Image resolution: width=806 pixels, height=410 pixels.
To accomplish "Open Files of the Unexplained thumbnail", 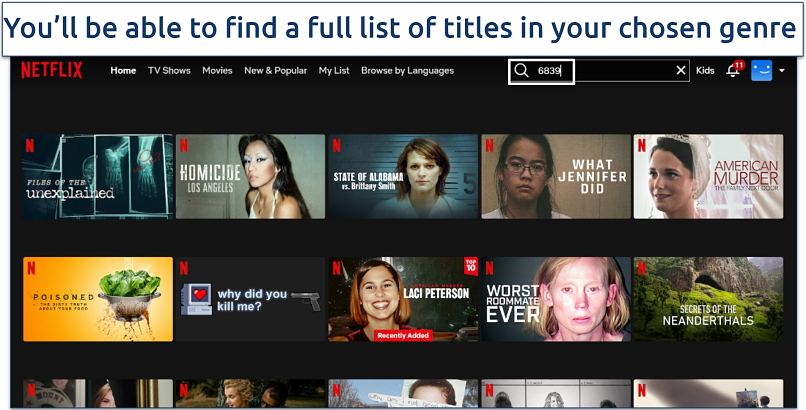I will click(x=98, y=177).
